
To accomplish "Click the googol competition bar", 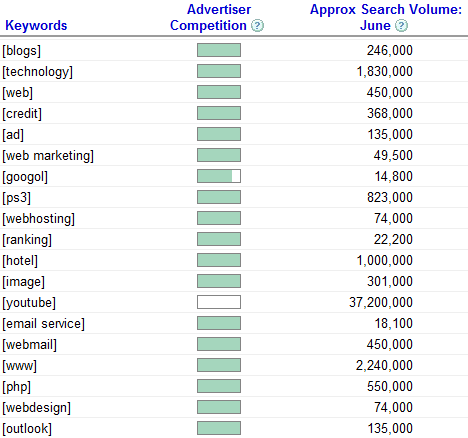I will 219,176.
